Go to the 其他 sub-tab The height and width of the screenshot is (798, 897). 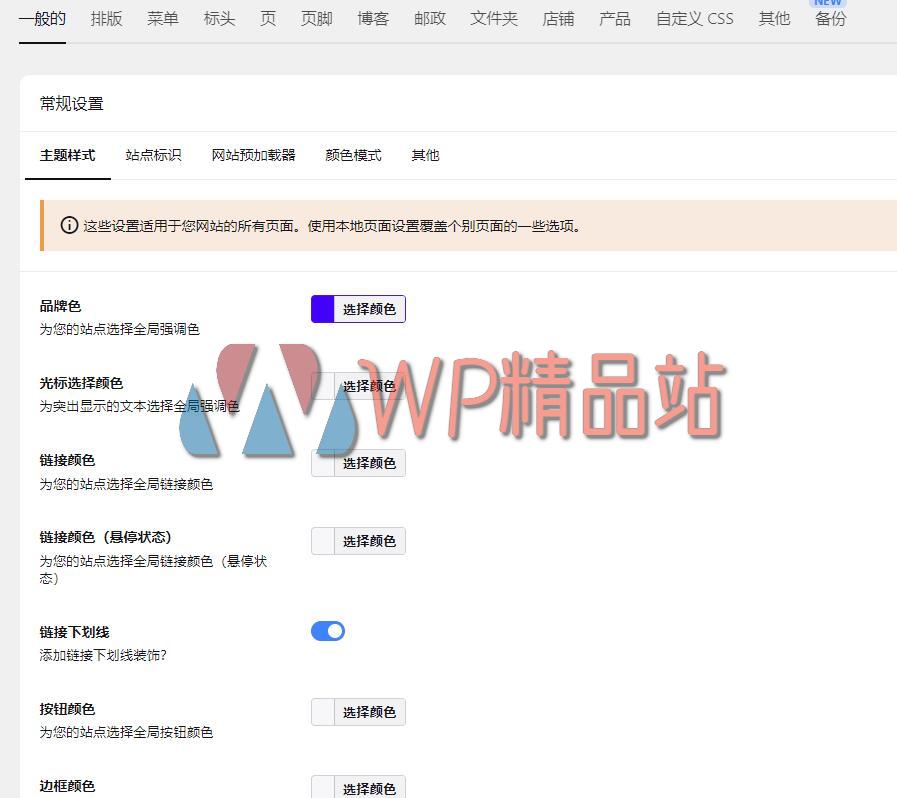[425, 155]
